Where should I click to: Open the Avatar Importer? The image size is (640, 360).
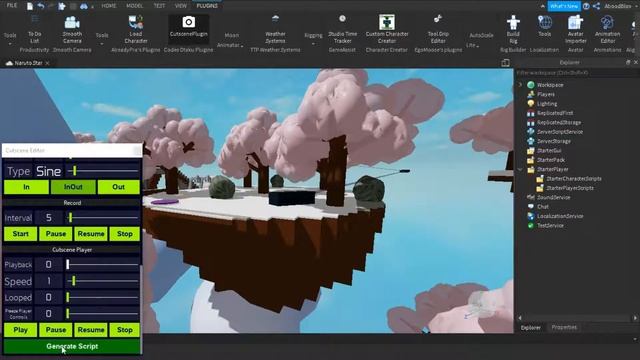576,30
